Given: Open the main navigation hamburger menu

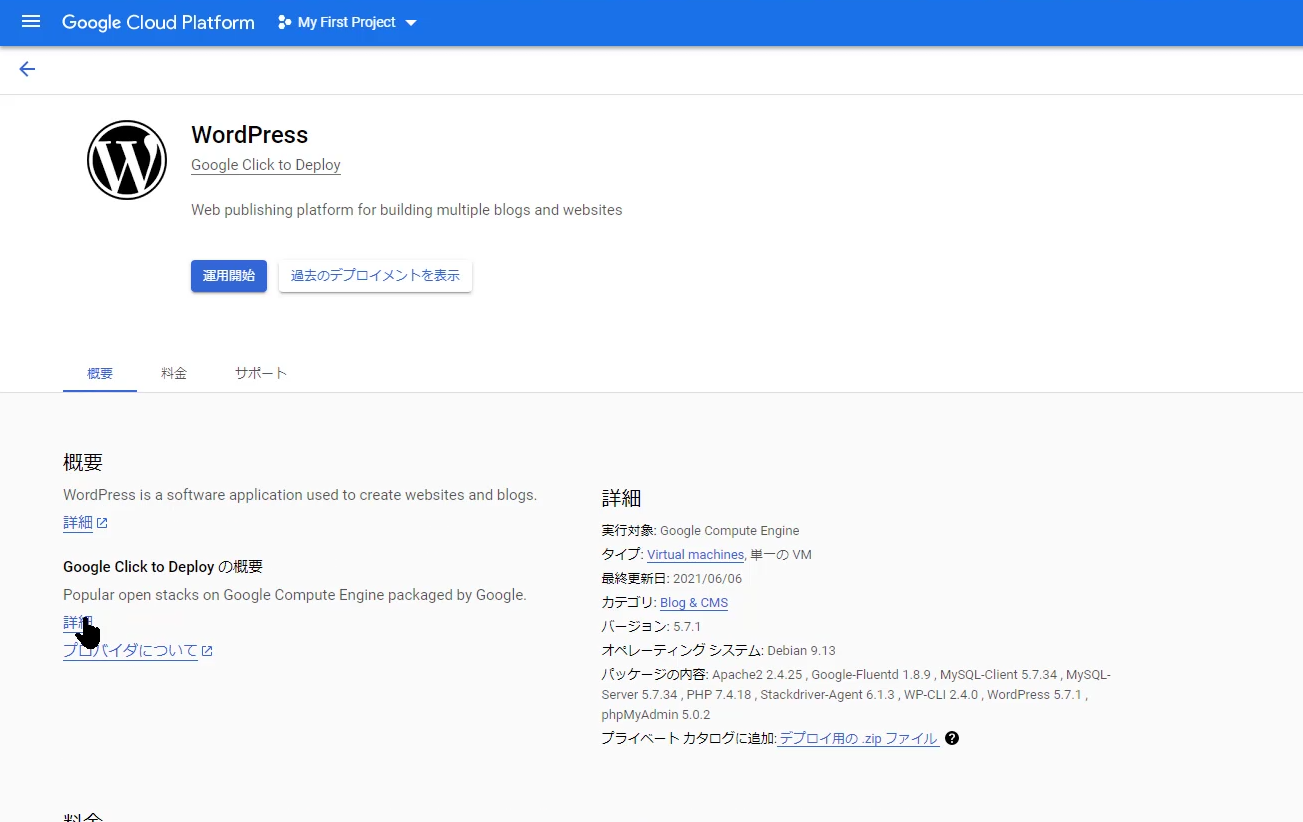Looking at the screenshot, I should 31,22.
